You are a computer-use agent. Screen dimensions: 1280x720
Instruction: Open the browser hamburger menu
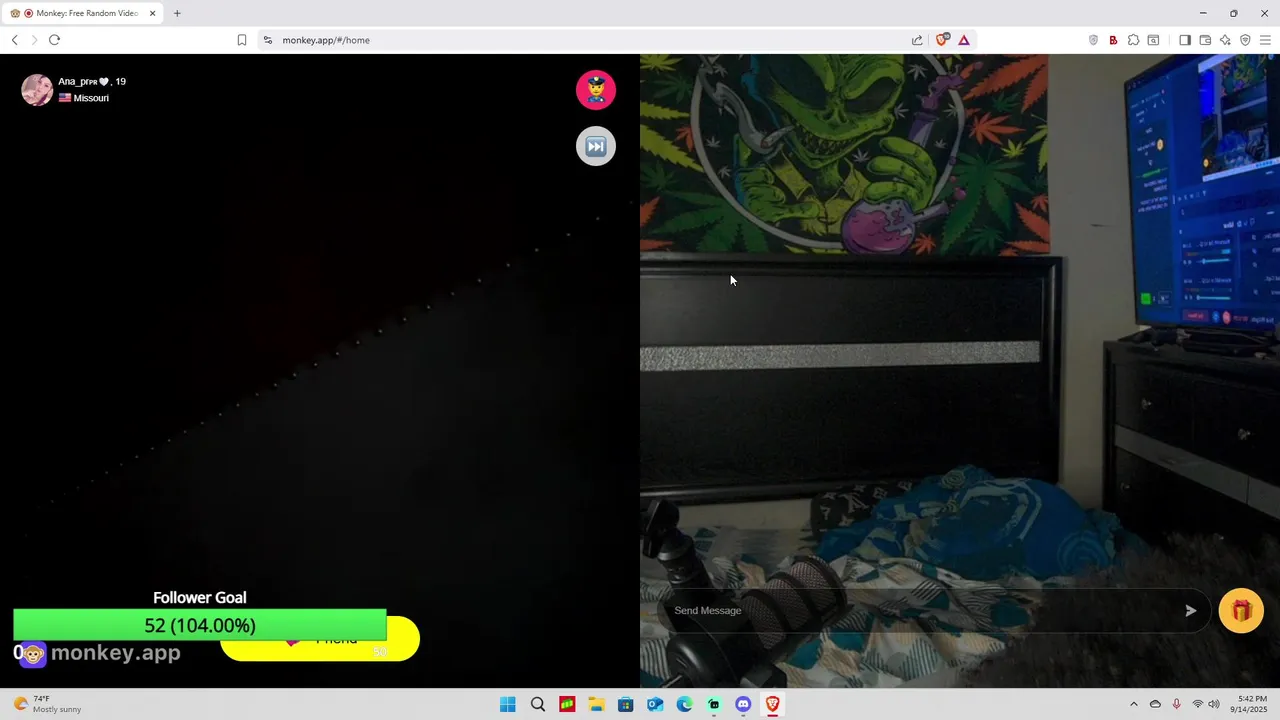1265,40
